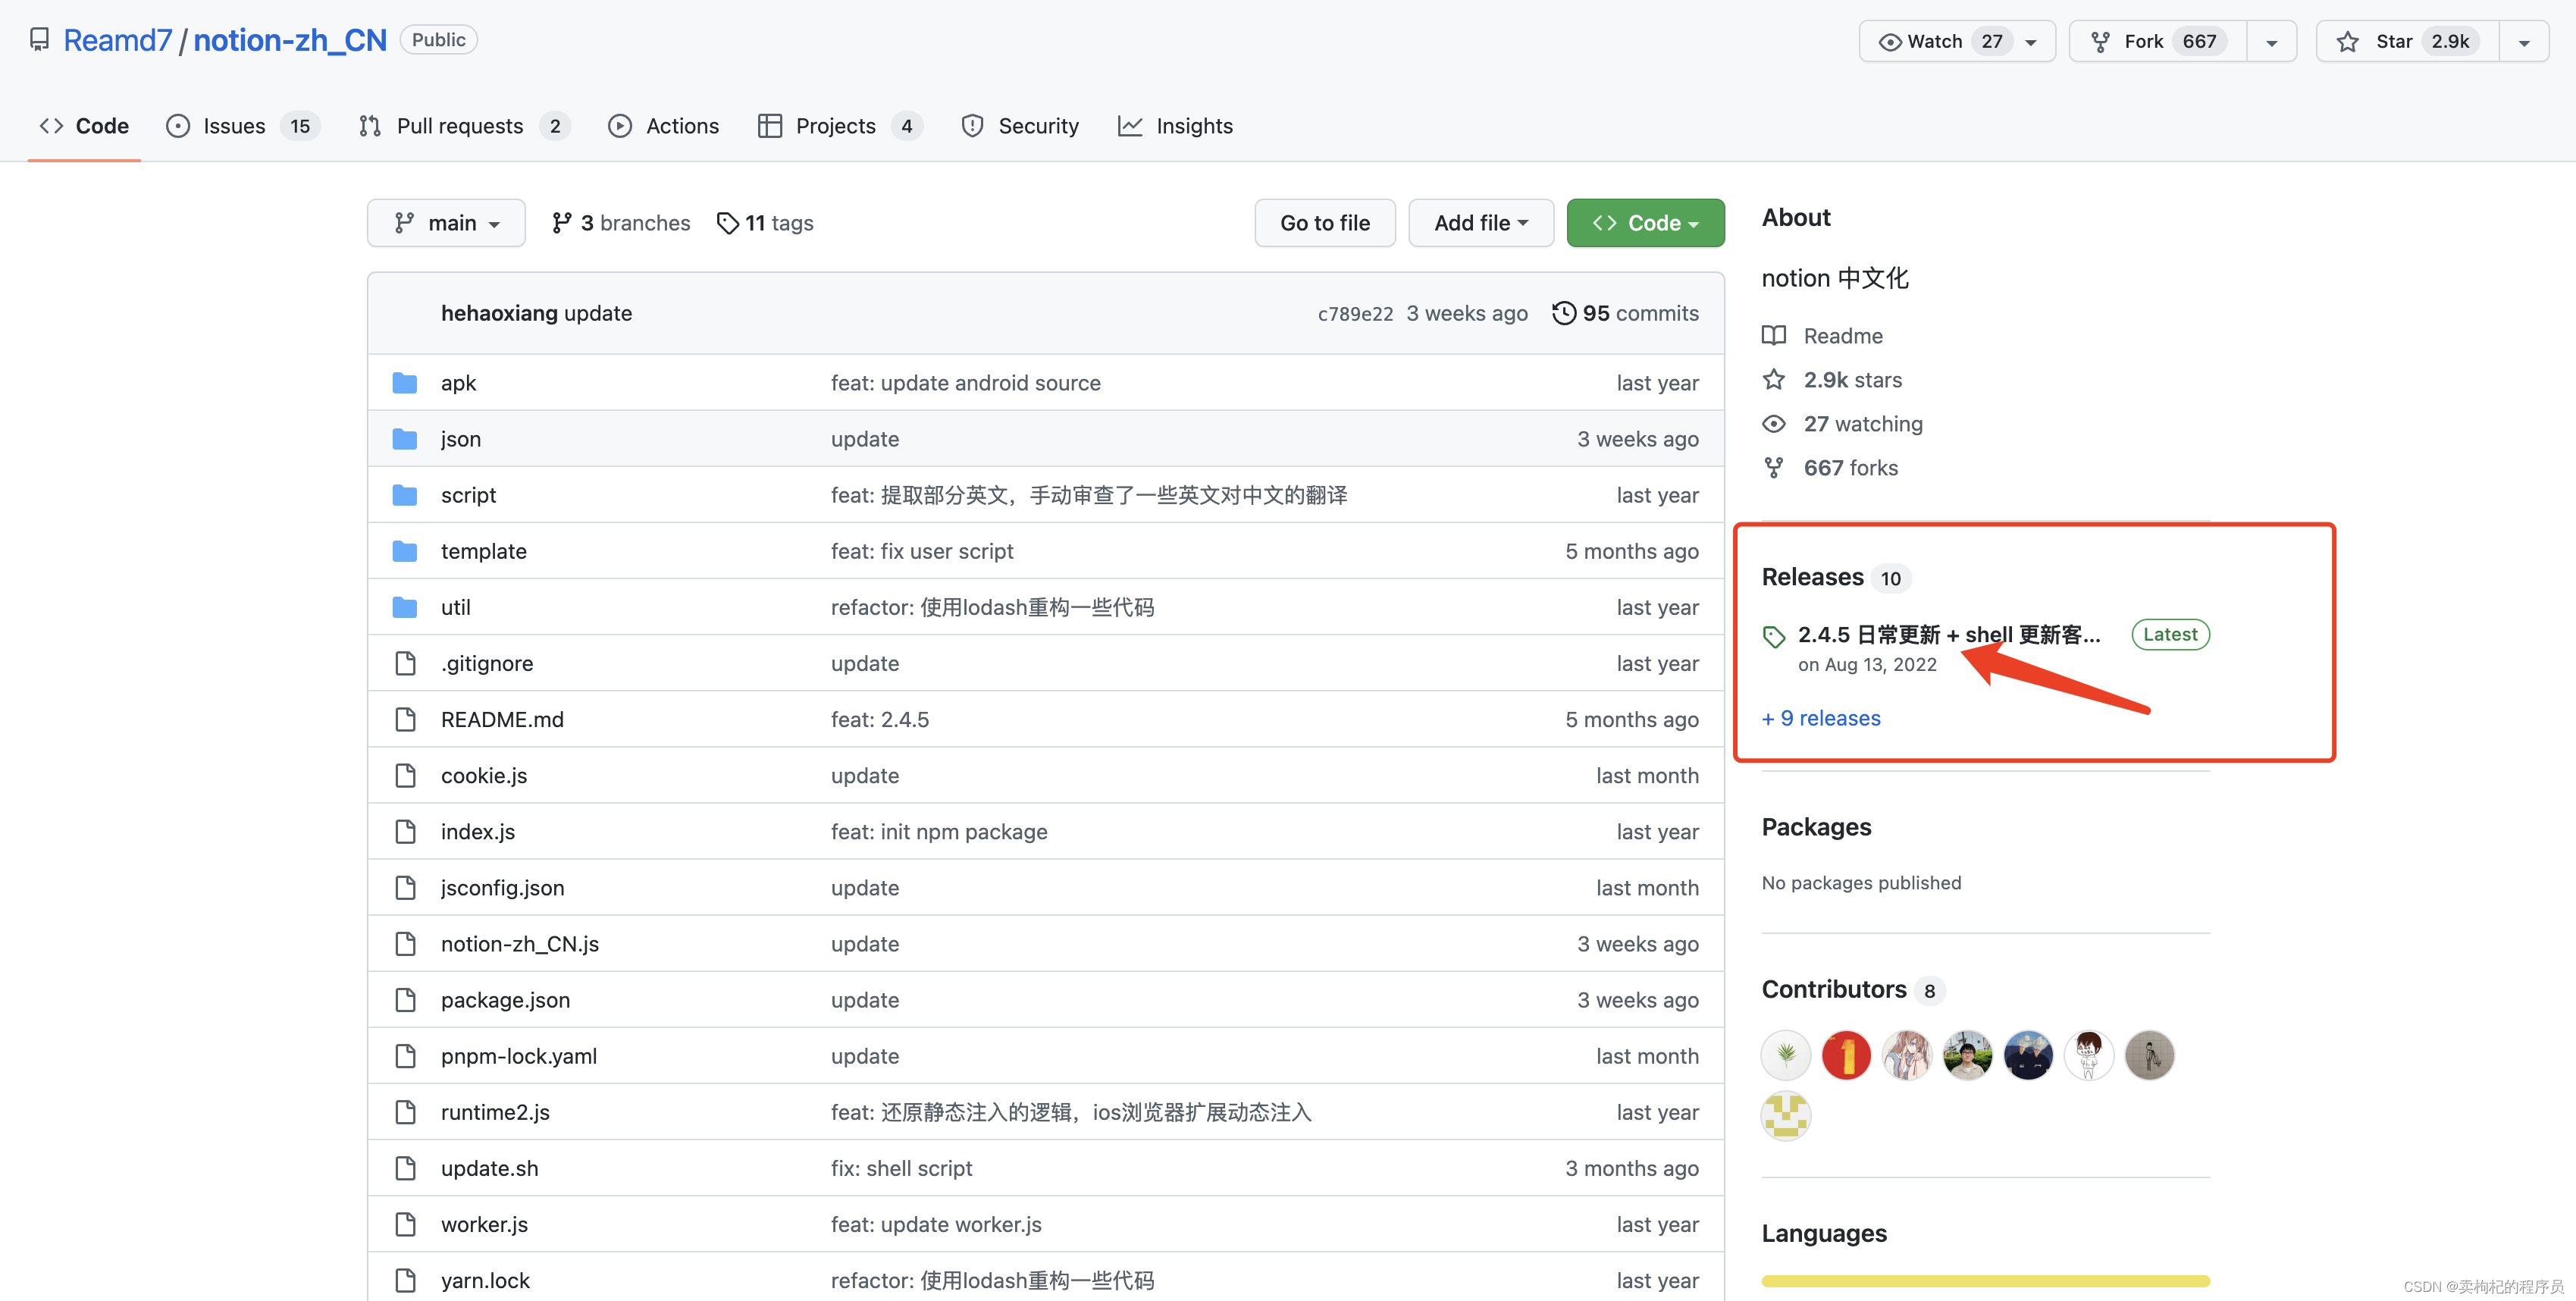Open commit message 'feat: init npm package'
This screenshot has height=1301, width=2576.
click(x=939, y=832)
